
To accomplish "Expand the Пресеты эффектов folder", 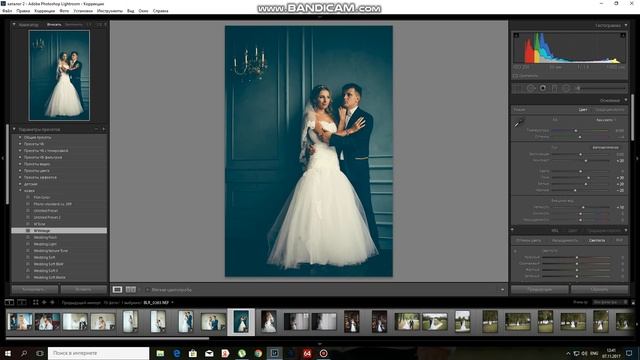I will click(20, 177).
